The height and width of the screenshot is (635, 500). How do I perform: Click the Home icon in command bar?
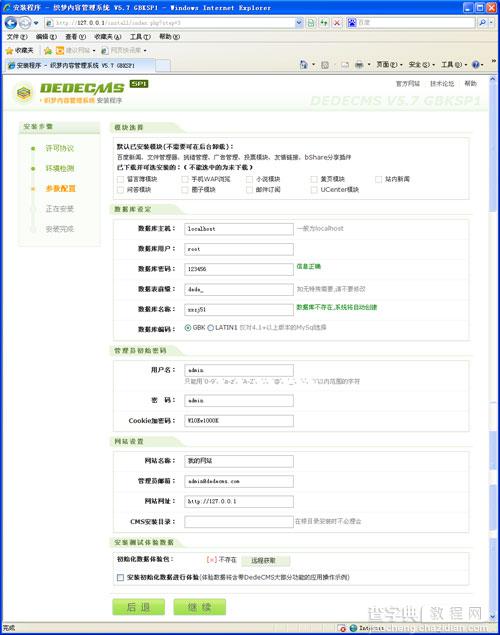coord(303,64)
